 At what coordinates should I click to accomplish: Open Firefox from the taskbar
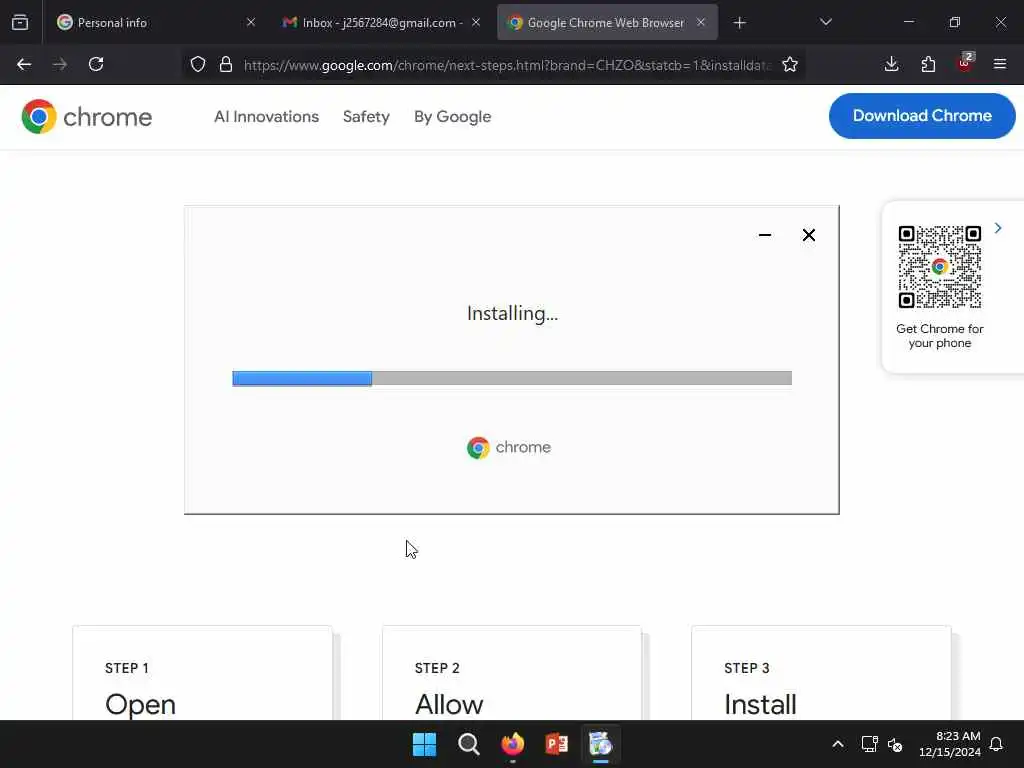513,744
